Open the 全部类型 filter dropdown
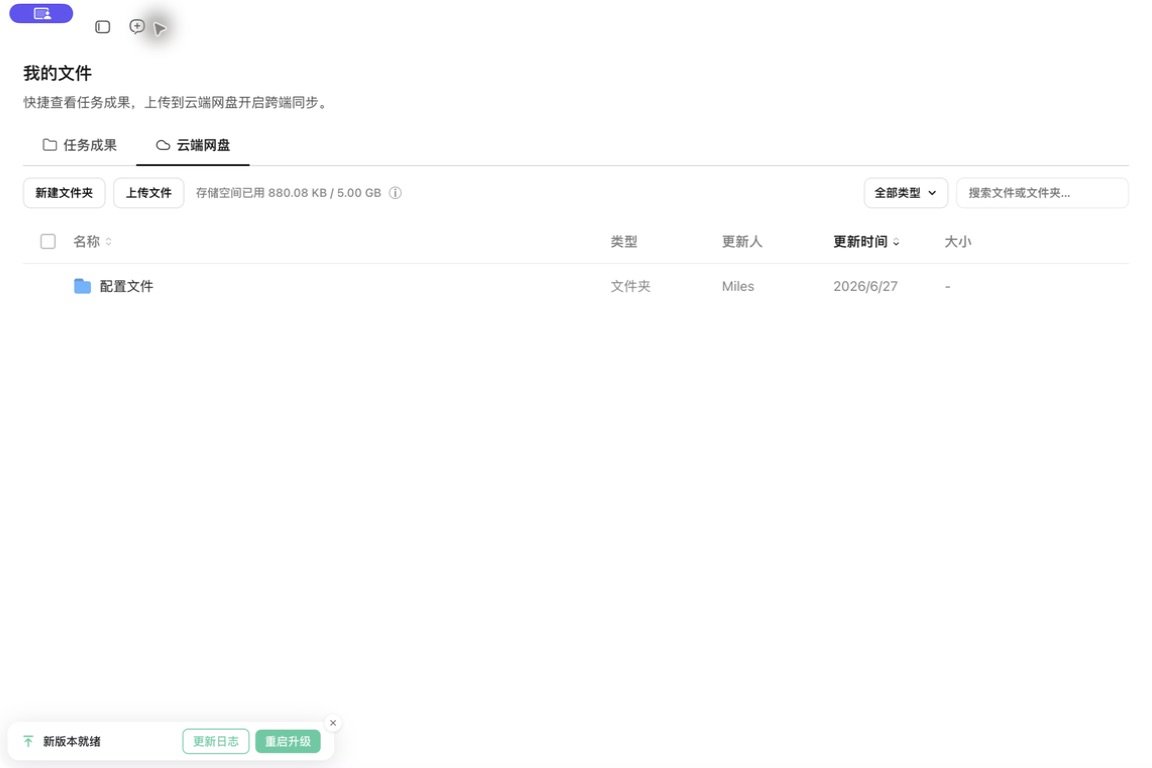The width and height of the screenshot is (1152, 768). (905, 193)
